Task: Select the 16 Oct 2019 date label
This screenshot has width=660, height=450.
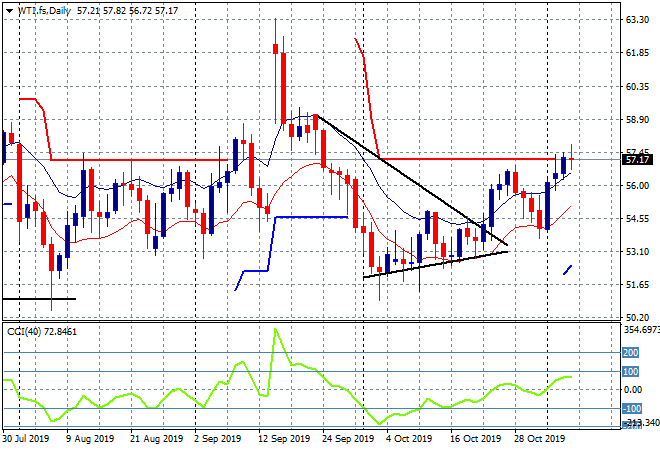Action: pyautogui.click(x=475, y=439)
